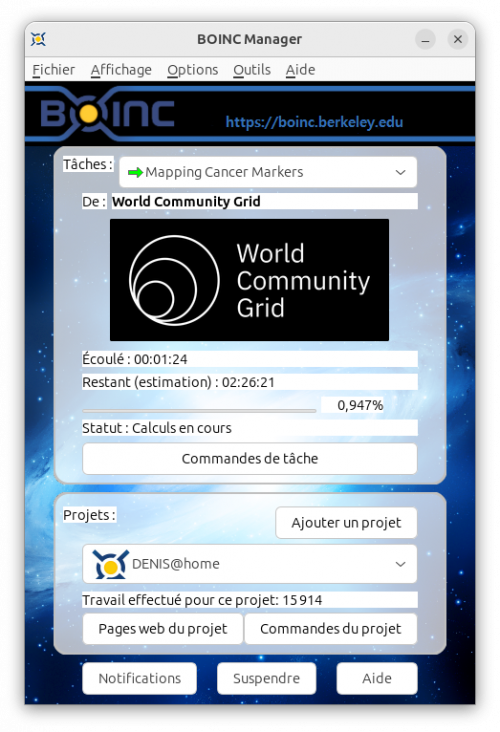
Task: Click Statut : Calculs en cours text
Action: 157,428
